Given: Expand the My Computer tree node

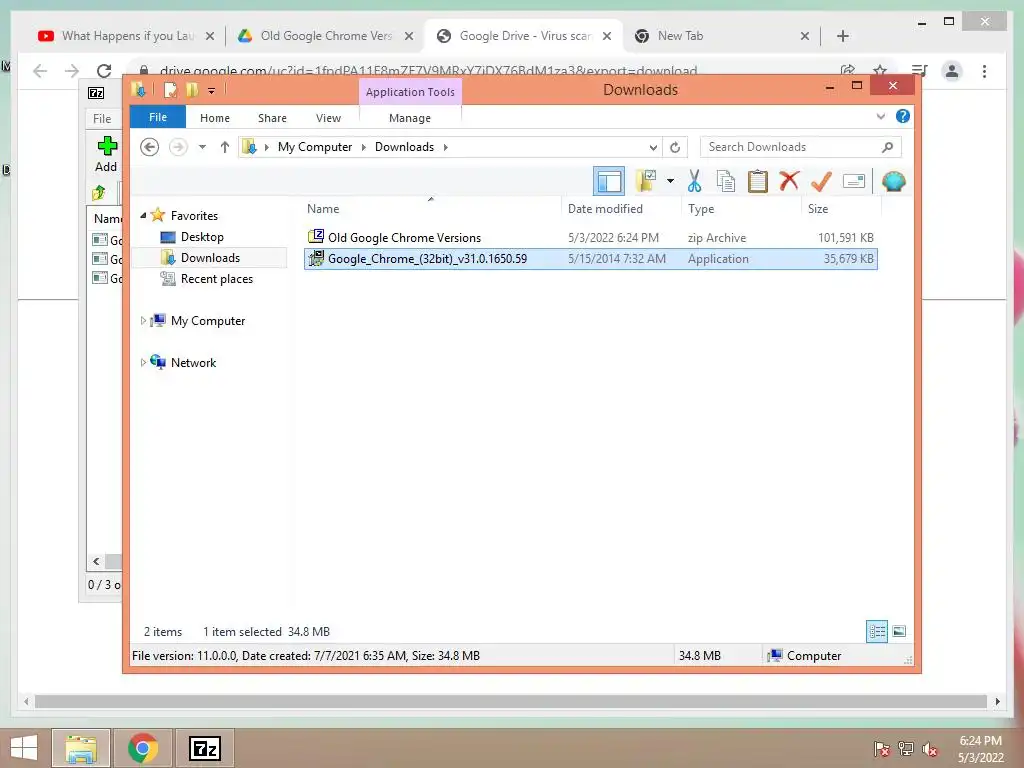Looking at the screenshot, I should click(x=144, y=321).
